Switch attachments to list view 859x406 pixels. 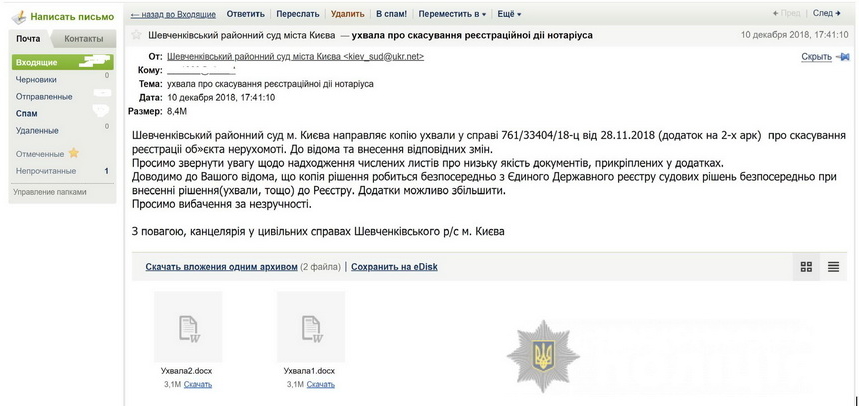(x=833, y=267)
